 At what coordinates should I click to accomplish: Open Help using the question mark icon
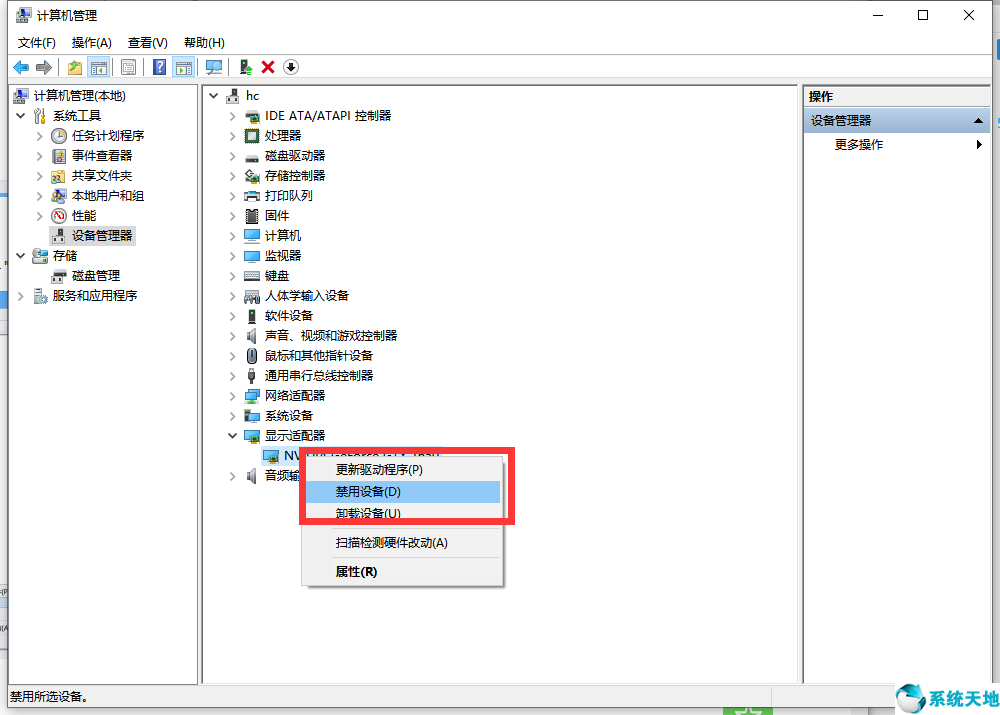pyautogui.click(x=160, y=67)
